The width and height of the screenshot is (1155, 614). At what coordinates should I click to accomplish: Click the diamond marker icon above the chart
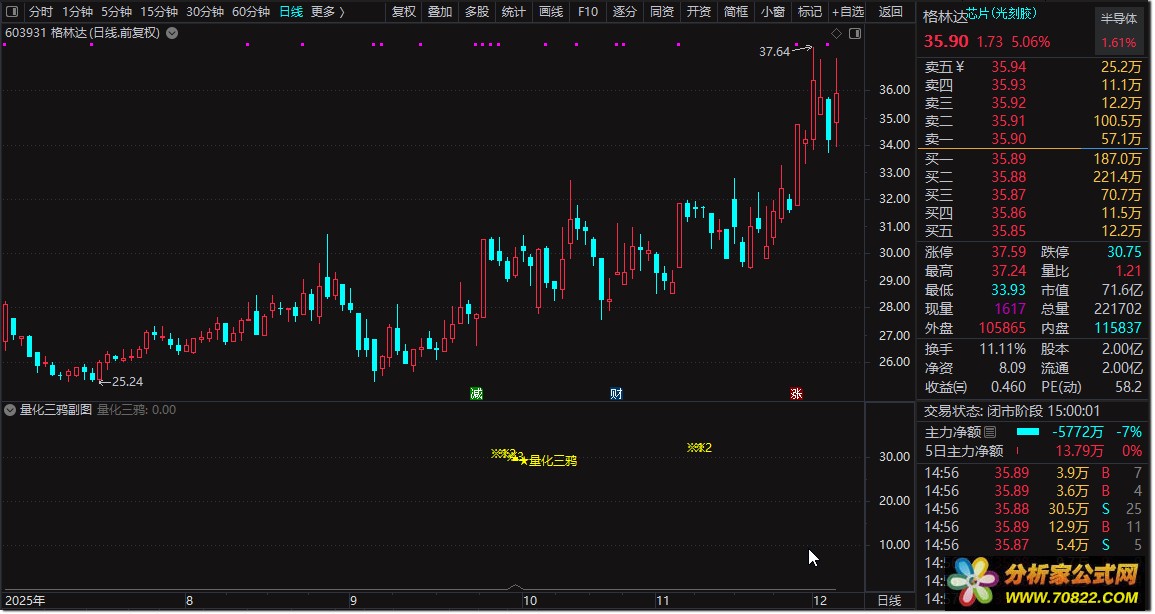pos(836,33)
